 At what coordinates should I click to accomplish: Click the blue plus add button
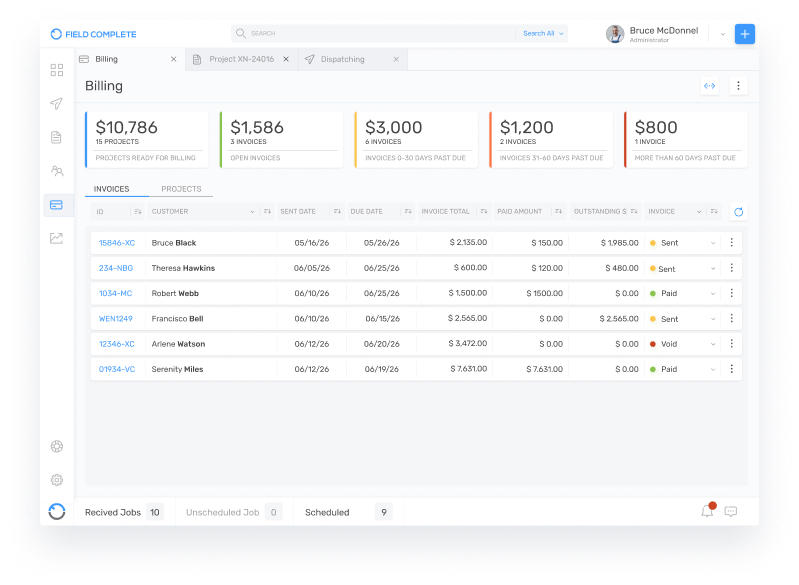tap(745, 34)
